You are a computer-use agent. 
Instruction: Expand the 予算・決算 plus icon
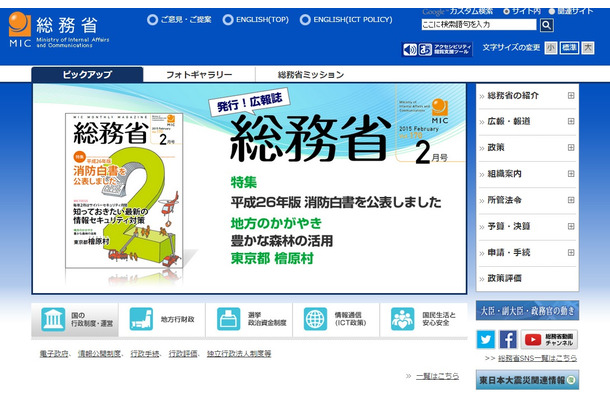[x=571, y=226]
